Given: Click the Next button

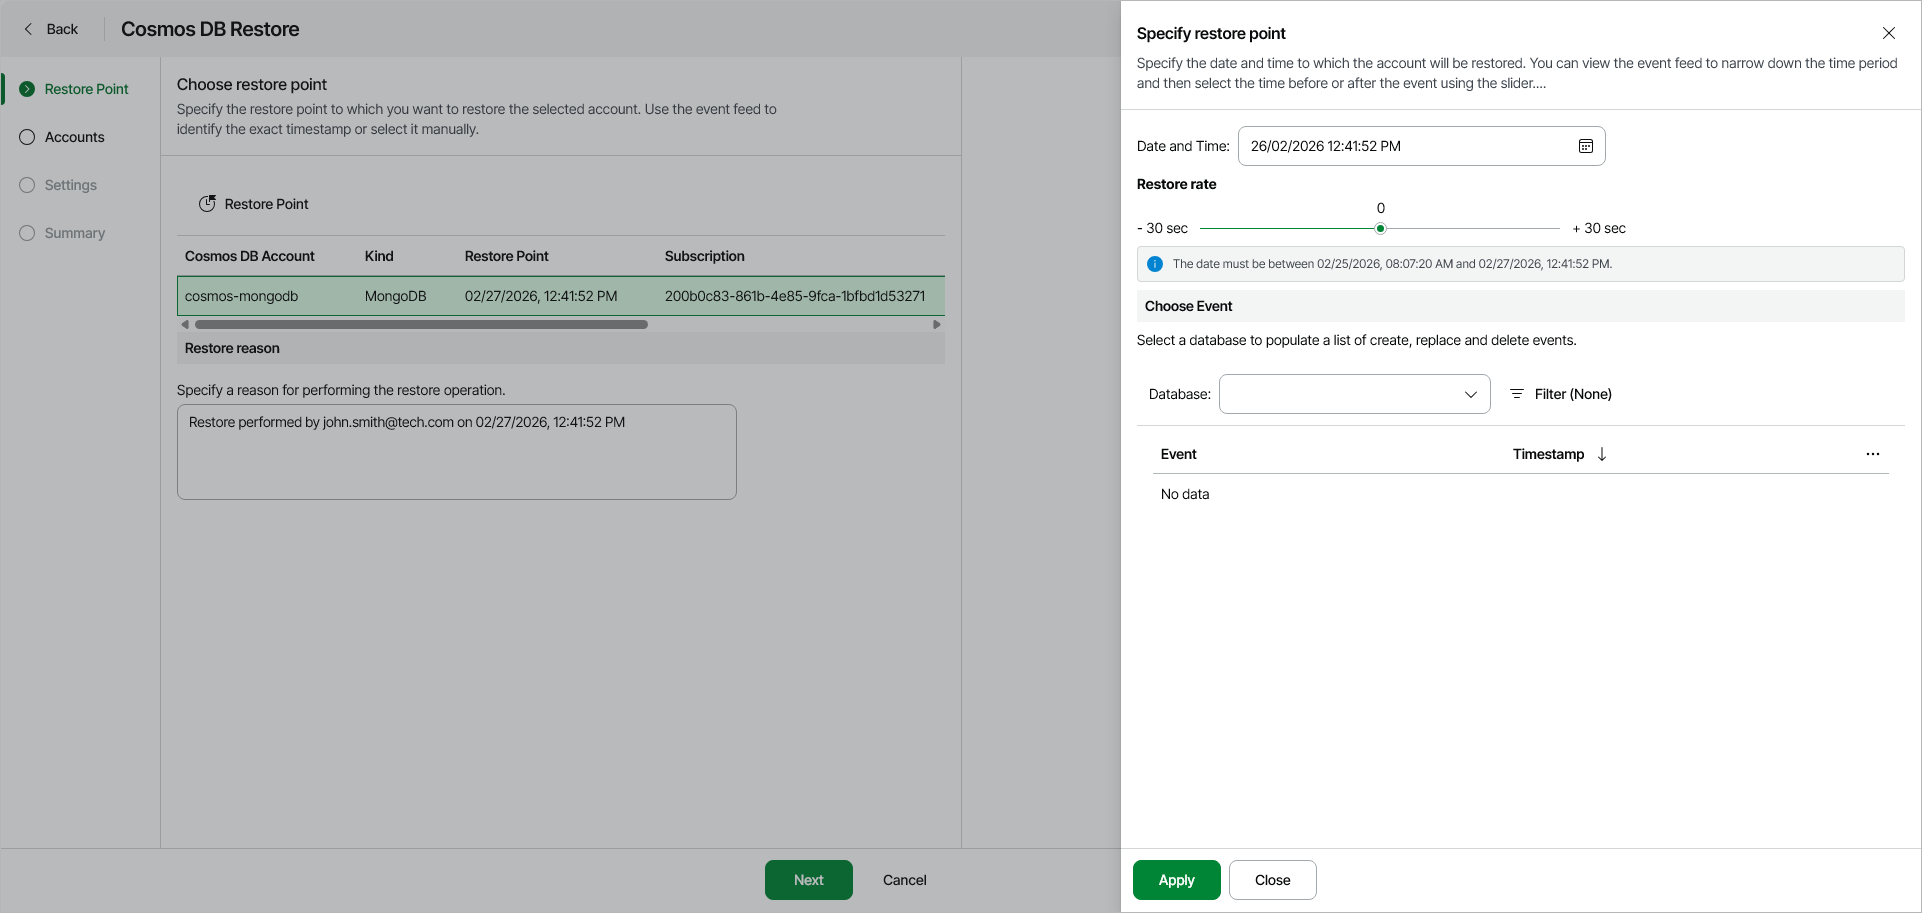Looking at the screenshot, I should 808,880.
